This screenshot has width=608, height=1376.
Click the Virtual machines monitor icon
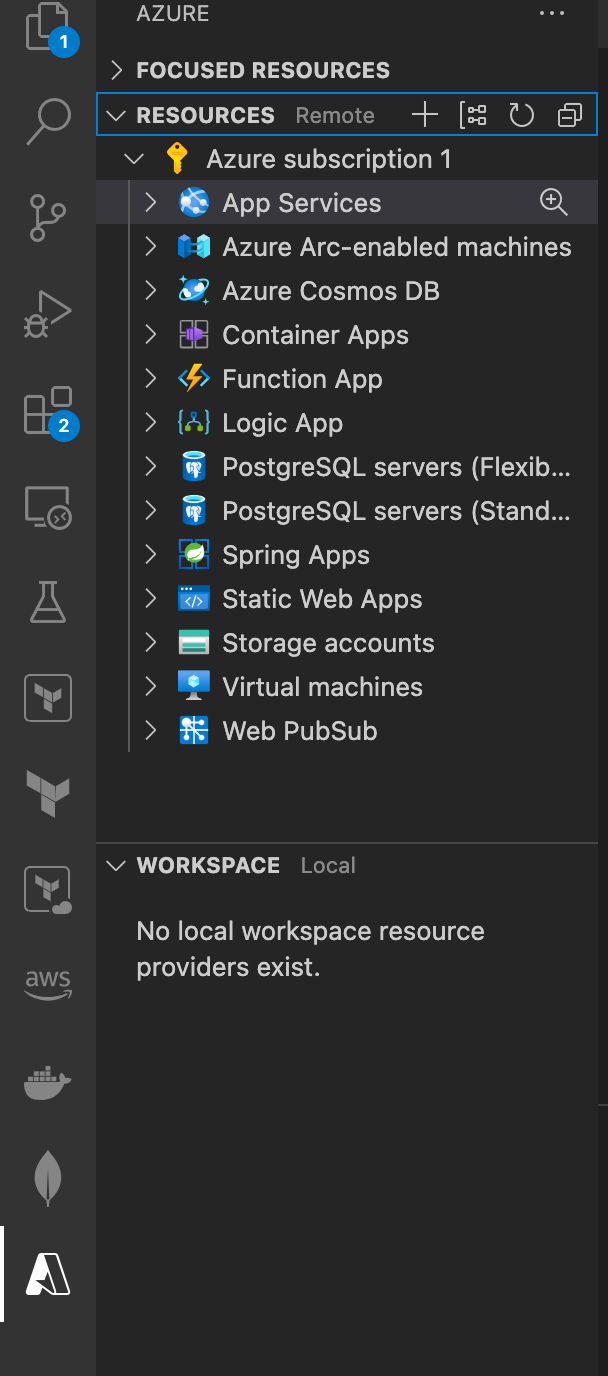pos(194,687)
